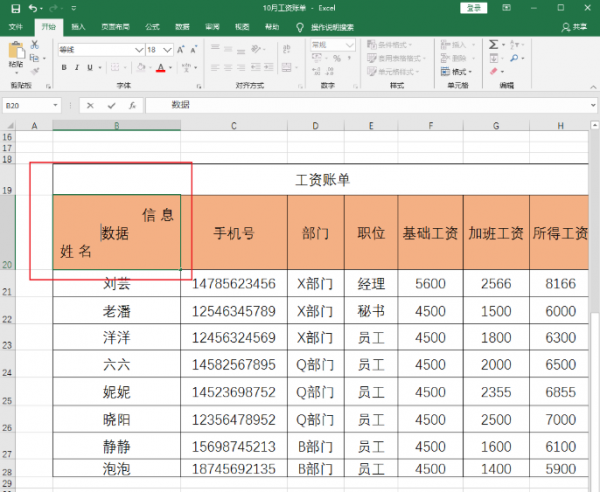Open the 文件 File tab

pos(16,27)
